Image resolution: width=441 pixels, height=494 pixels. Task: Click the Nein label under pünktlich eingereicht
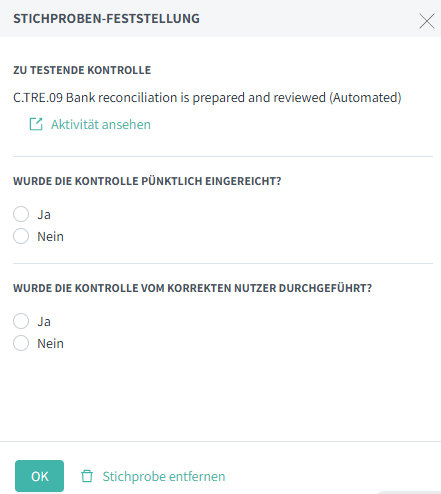[x=50, y=236]
